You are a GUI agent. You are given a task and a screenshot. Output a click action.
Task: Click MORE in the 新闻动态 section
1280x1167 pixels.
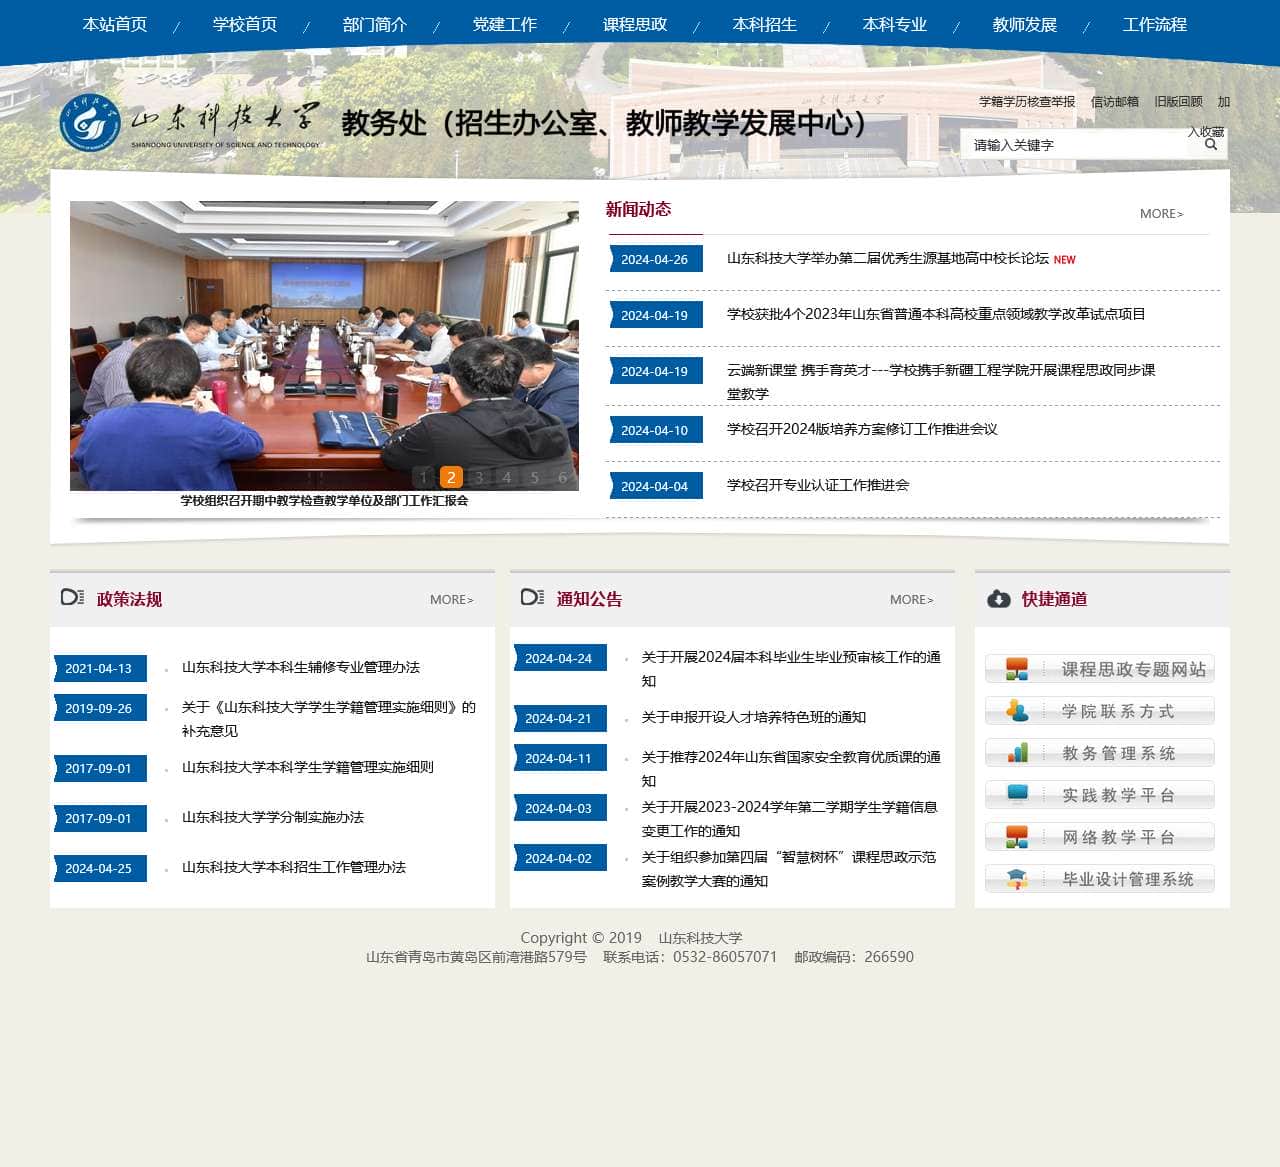1161,214
